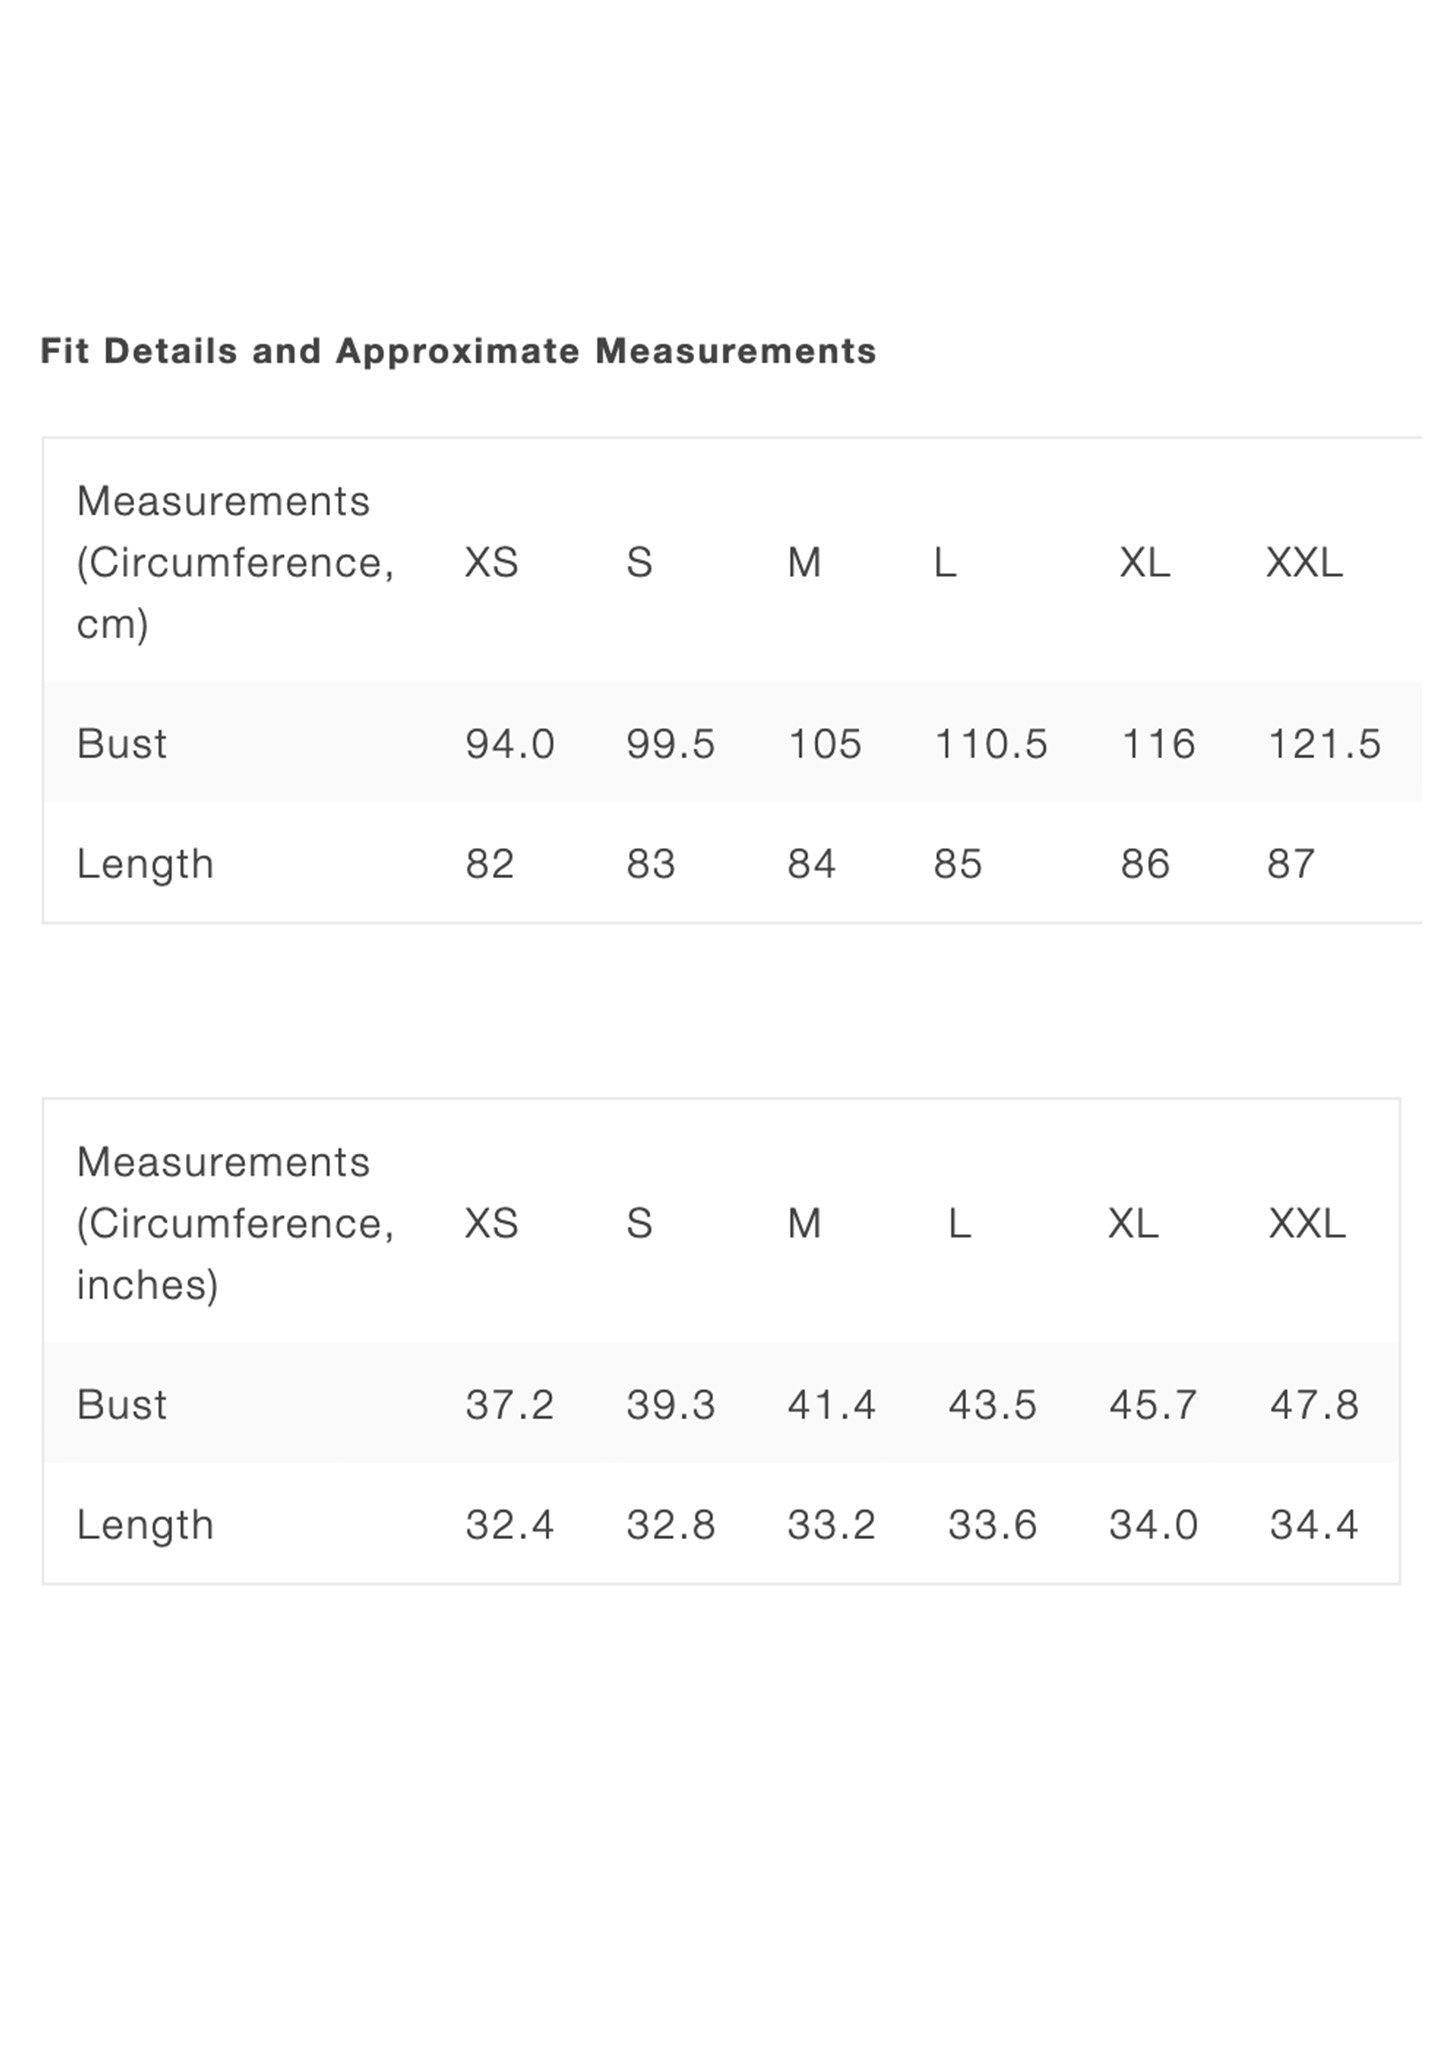1440x2048 pixels.
Task: Select the 32.4 length value
Action: tap(510, 1525)
